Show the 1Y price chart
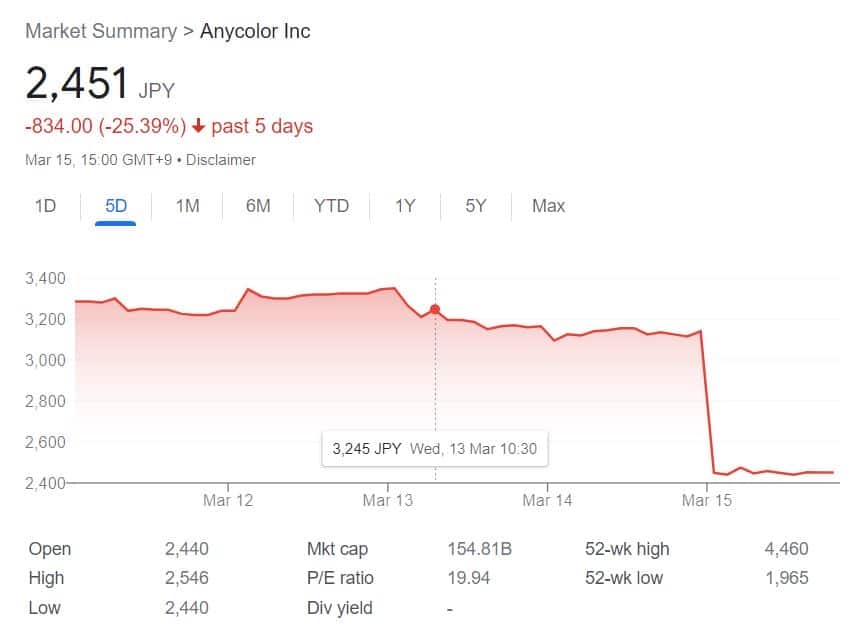 click(404, 206)
